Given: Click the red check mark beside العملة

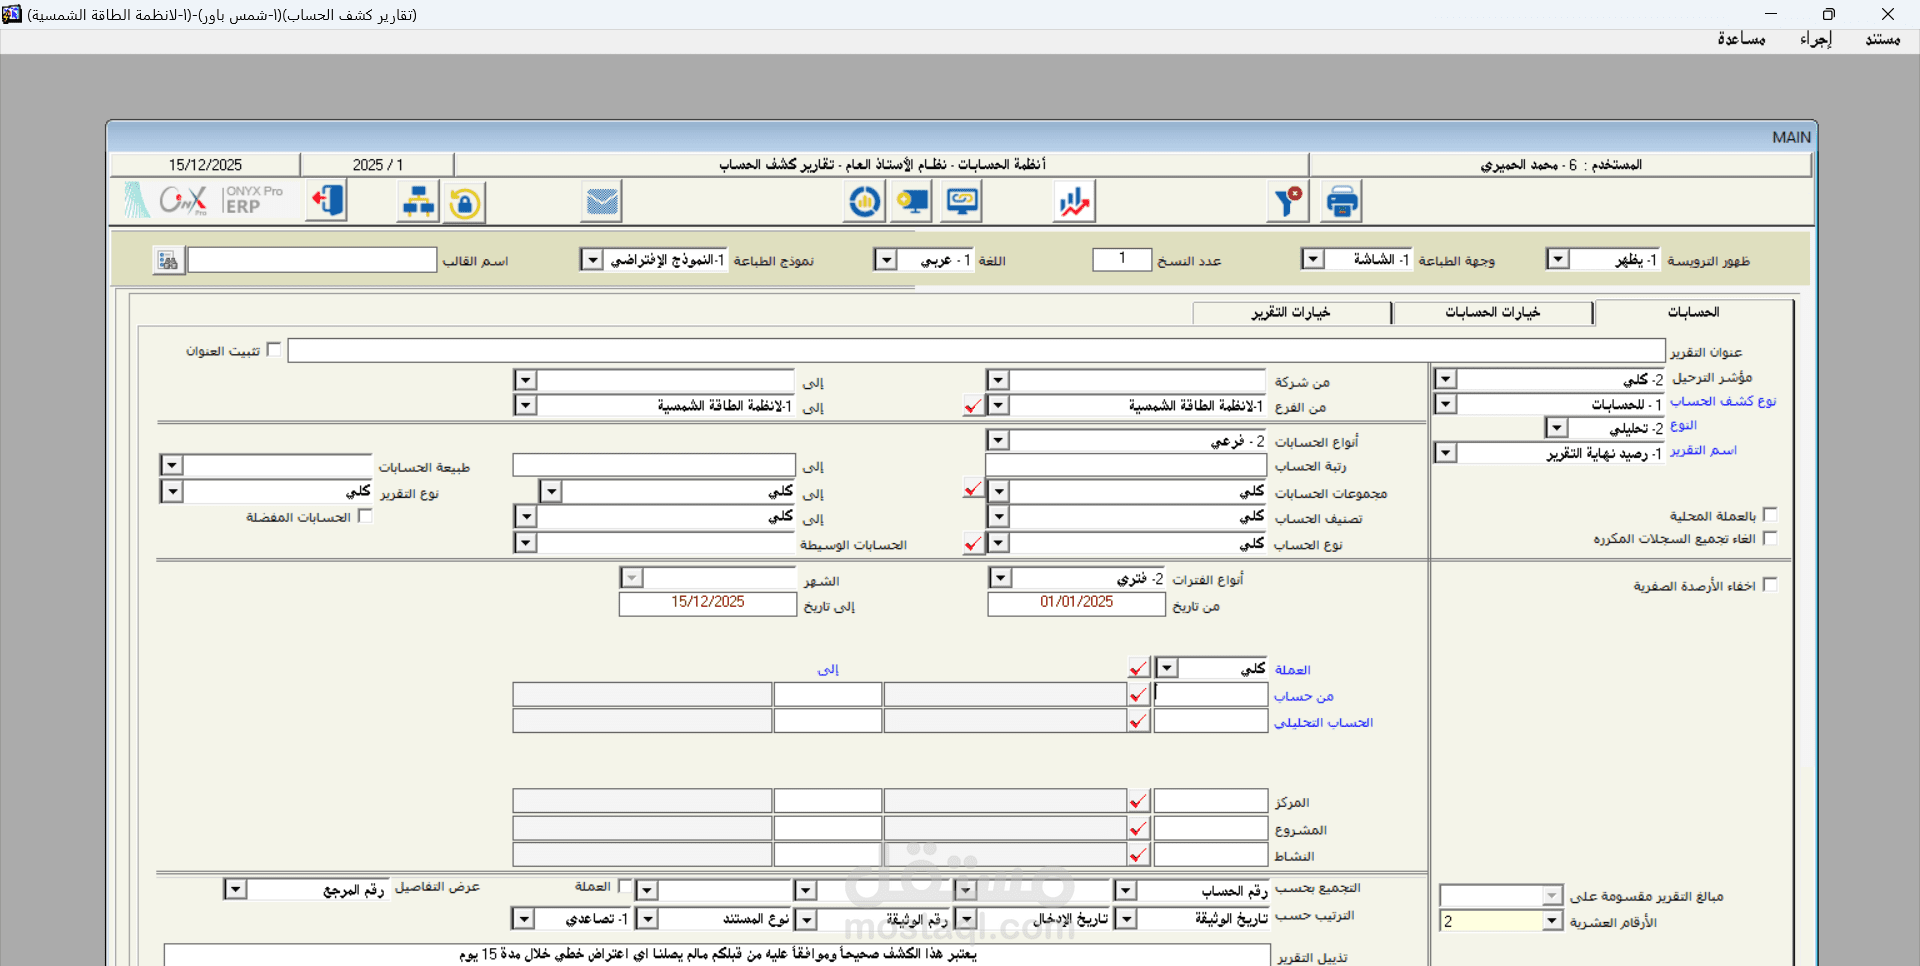Looking at the screenshot, I should [1139, 668].
